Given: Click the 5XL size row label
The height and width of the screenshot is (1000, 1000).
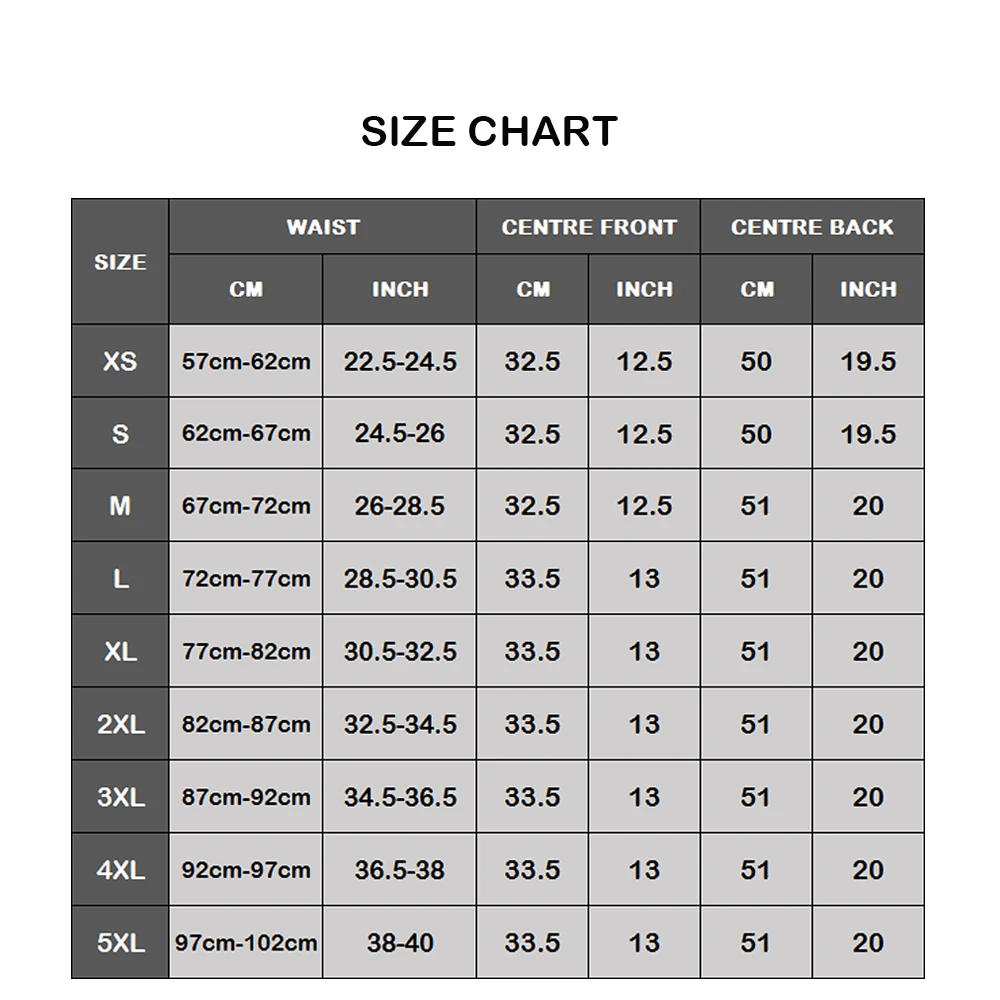Looking at the screenshot, I should tap(120, 942).
